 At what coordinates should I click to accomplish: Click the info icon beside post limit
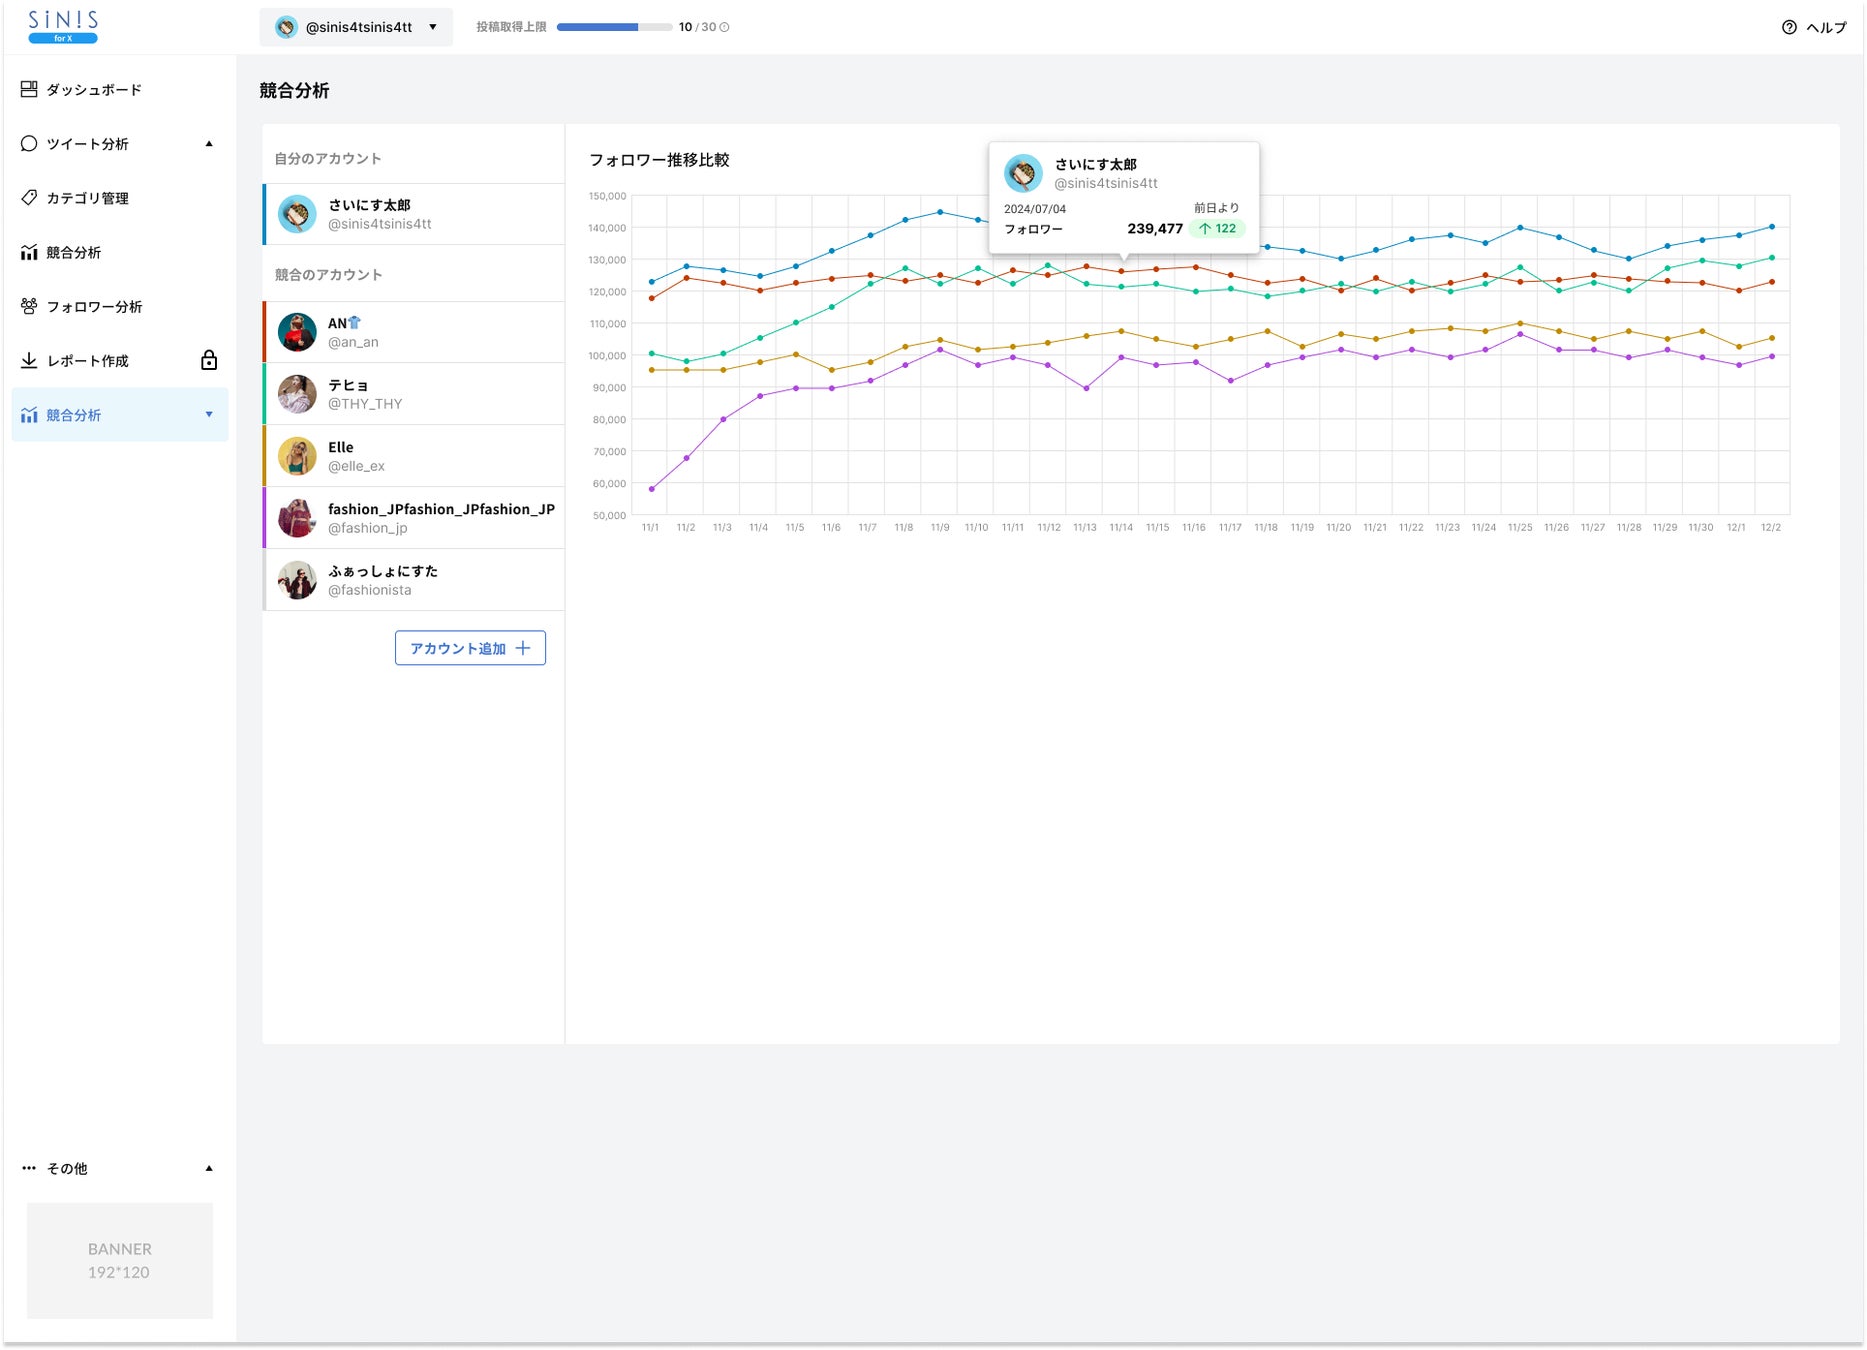pyautogui.click(x=725, y=27)
